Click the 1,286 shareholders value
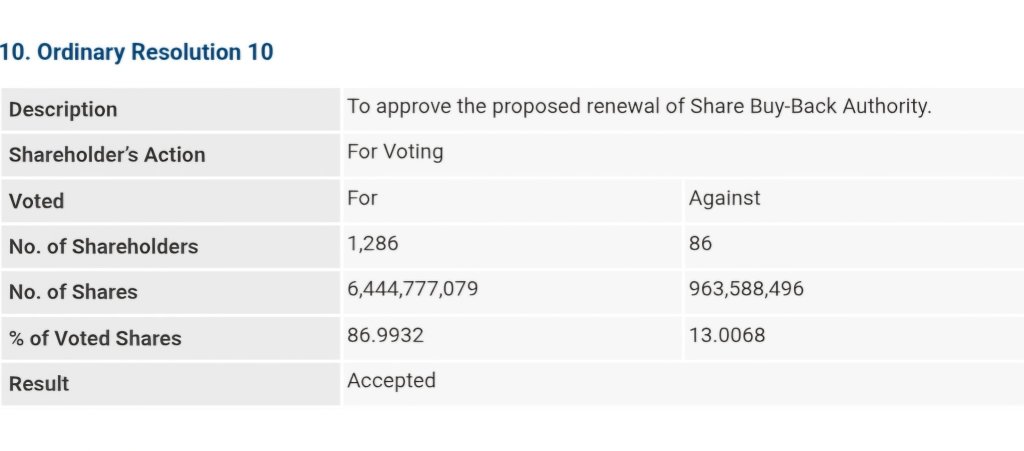Image resolution: width=1024 pixels, height=451 pixels. [372, 243]
